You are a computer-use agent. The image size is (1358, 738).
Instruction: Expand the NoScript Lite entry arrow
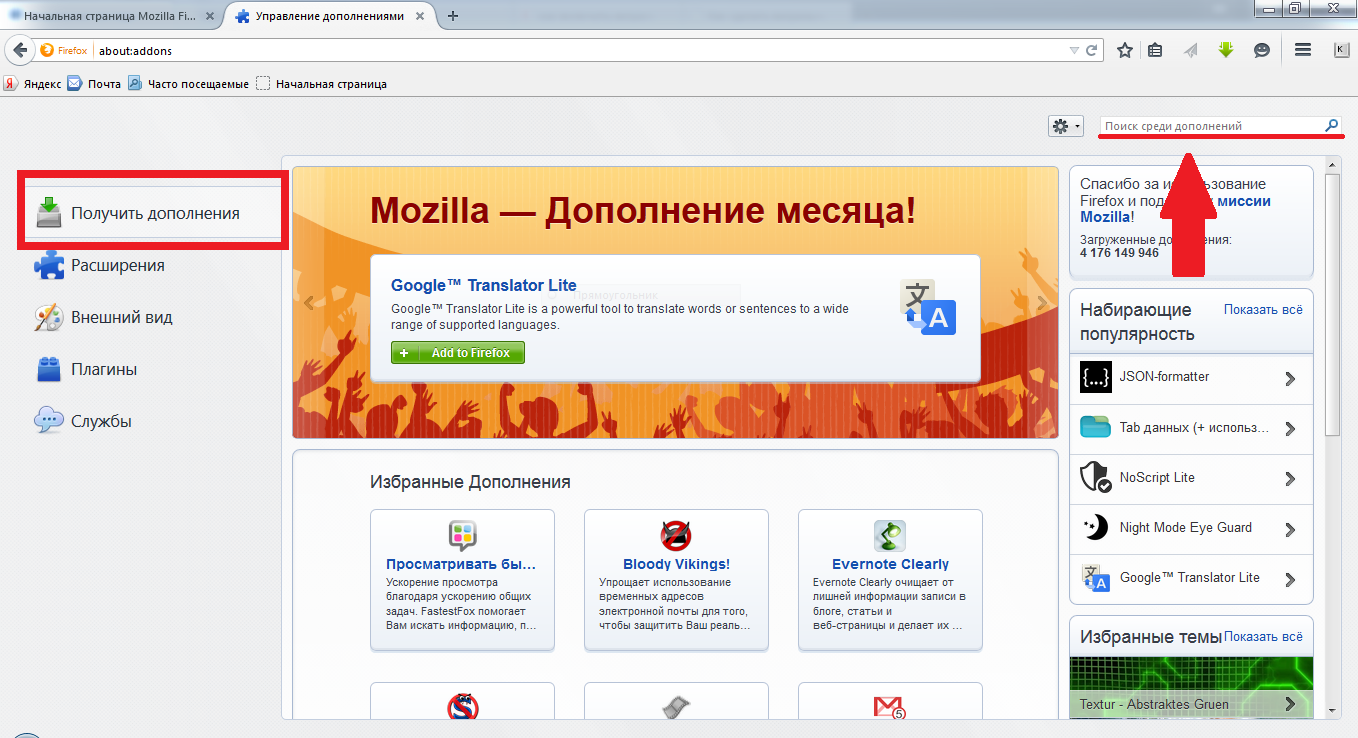(x=1290, y=479)
